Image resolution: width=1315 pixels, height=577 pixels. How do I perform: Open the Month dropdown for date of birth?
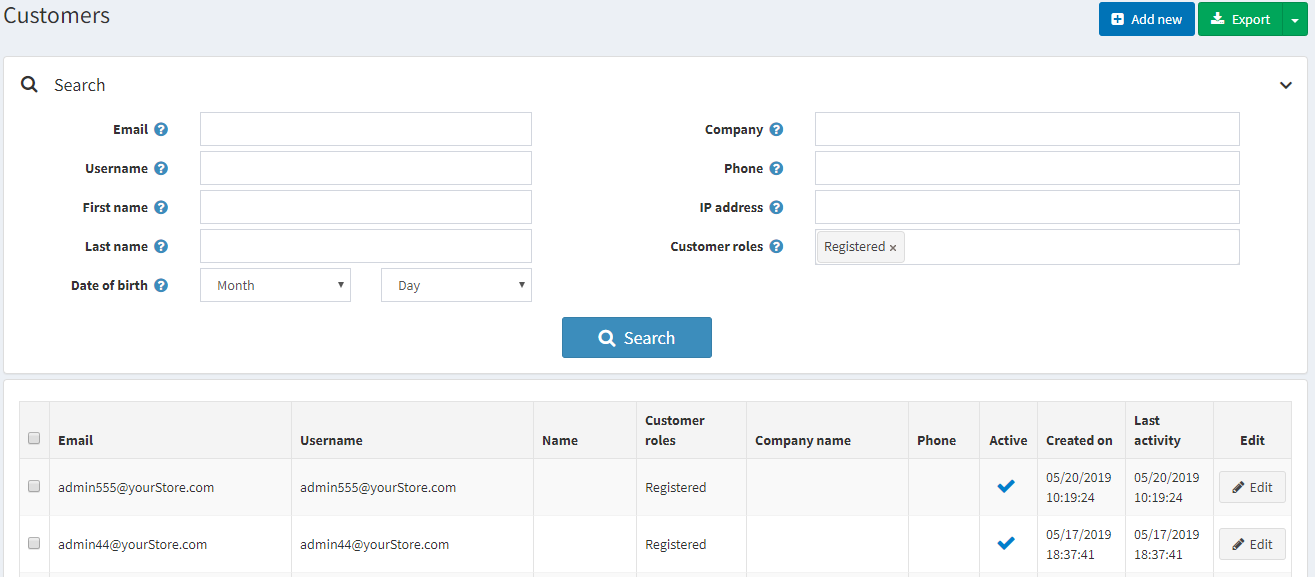coord(275,285)
